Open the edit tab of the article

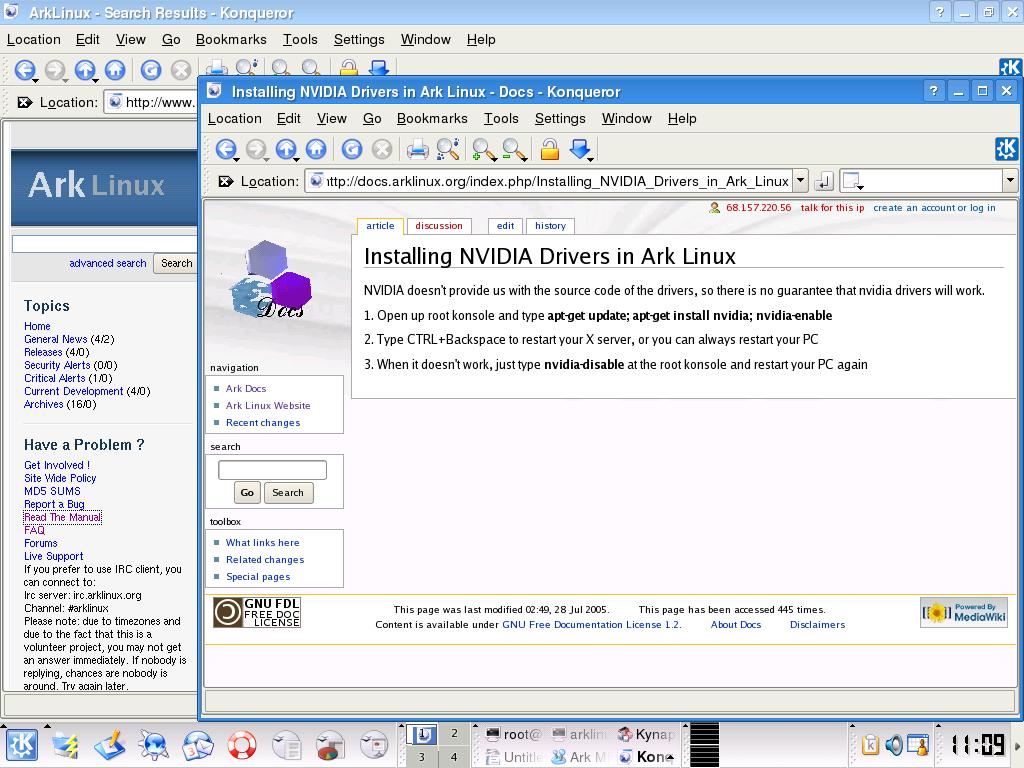coord(505,226)
